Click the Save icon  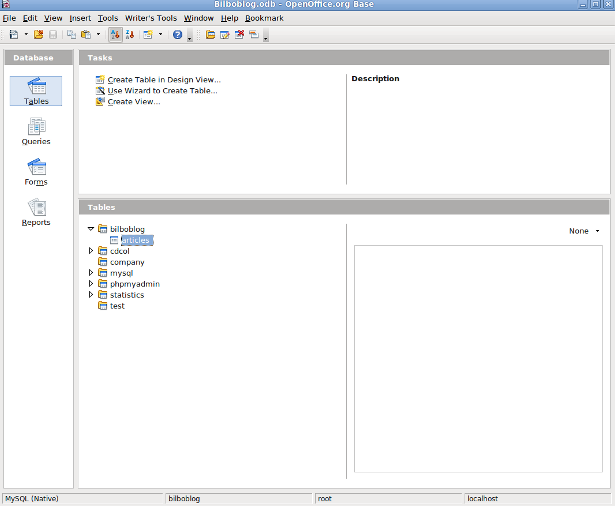point(53,35)
